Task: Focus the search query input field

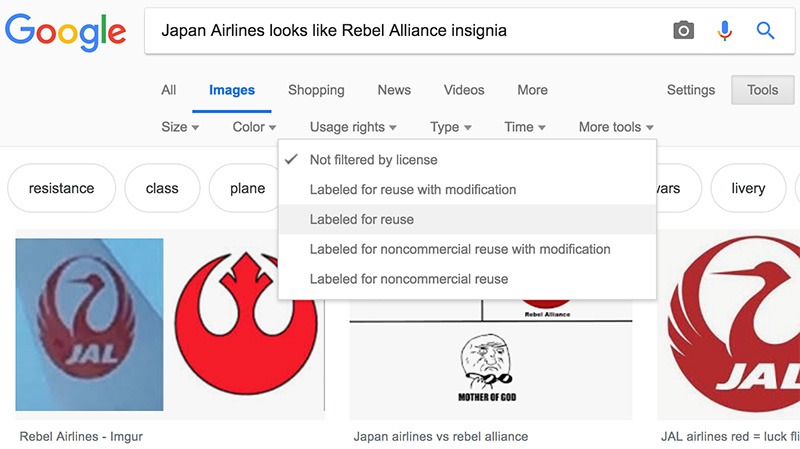Action: point(408,31)
